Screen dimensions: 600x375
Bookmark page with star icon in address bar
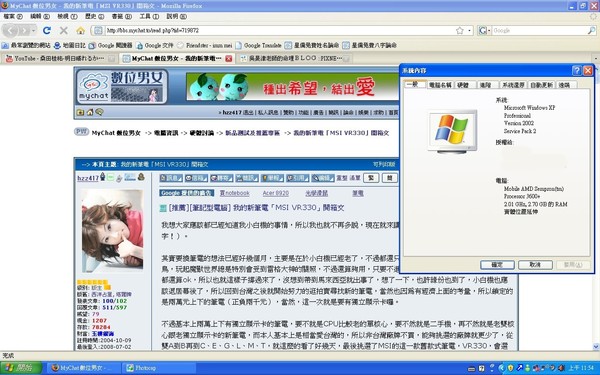(x=460, y=30)
